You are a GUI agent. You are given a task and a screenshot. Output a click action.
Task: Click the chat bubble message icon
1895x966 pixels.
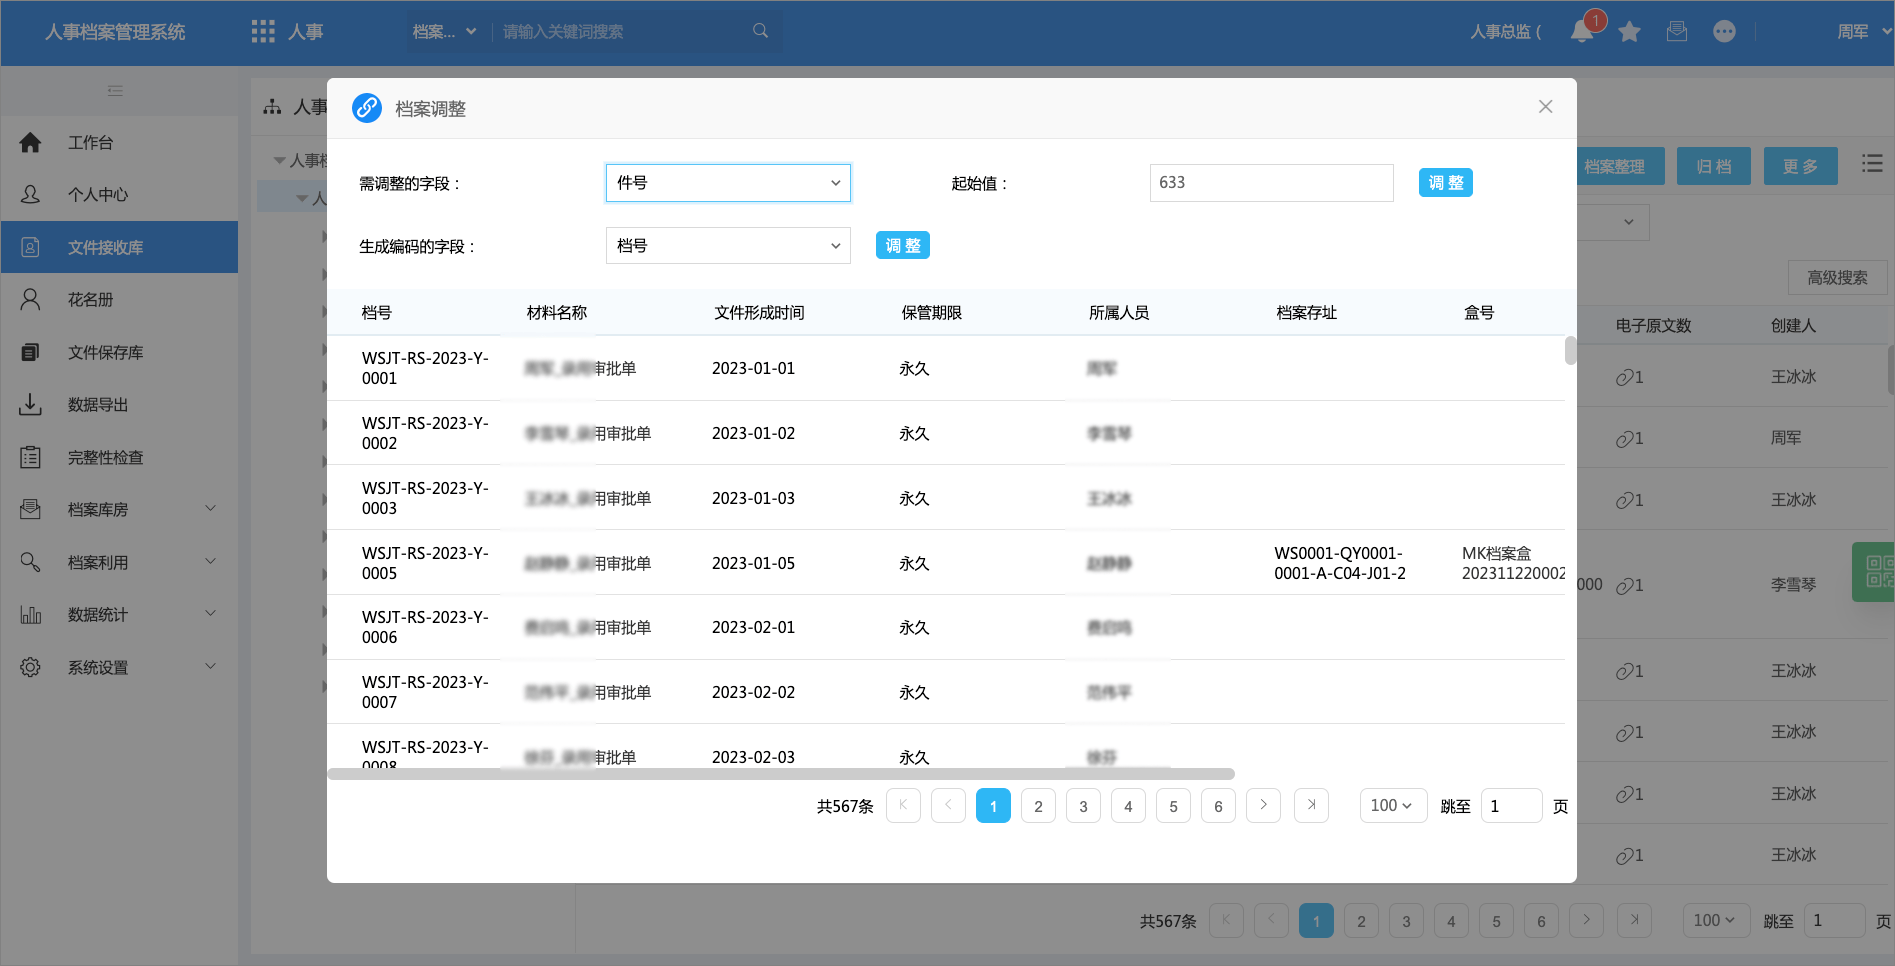[1724, 32]
